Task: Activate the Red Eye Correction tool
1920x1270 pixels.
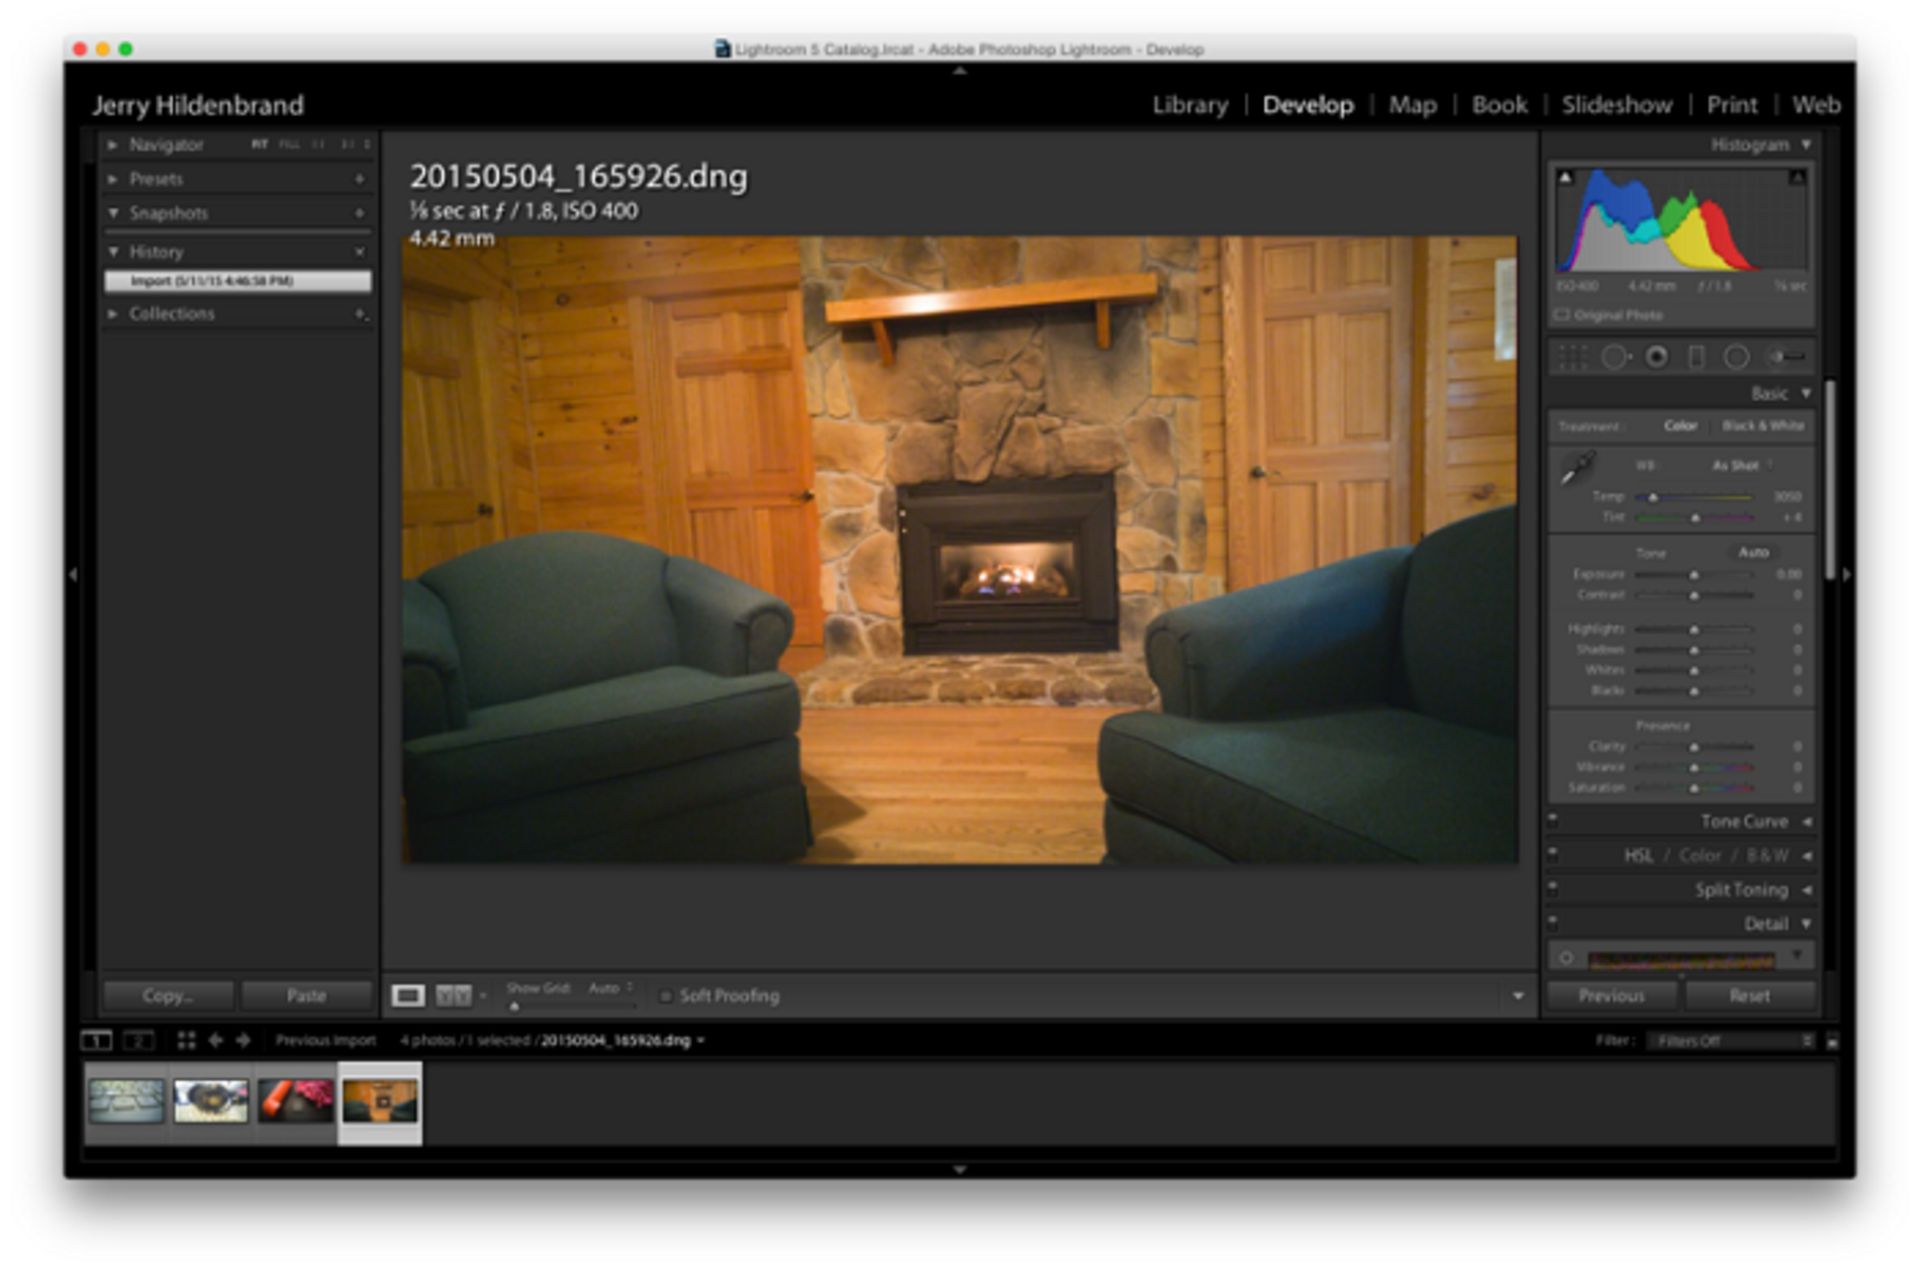Action: coord(1656,357)
